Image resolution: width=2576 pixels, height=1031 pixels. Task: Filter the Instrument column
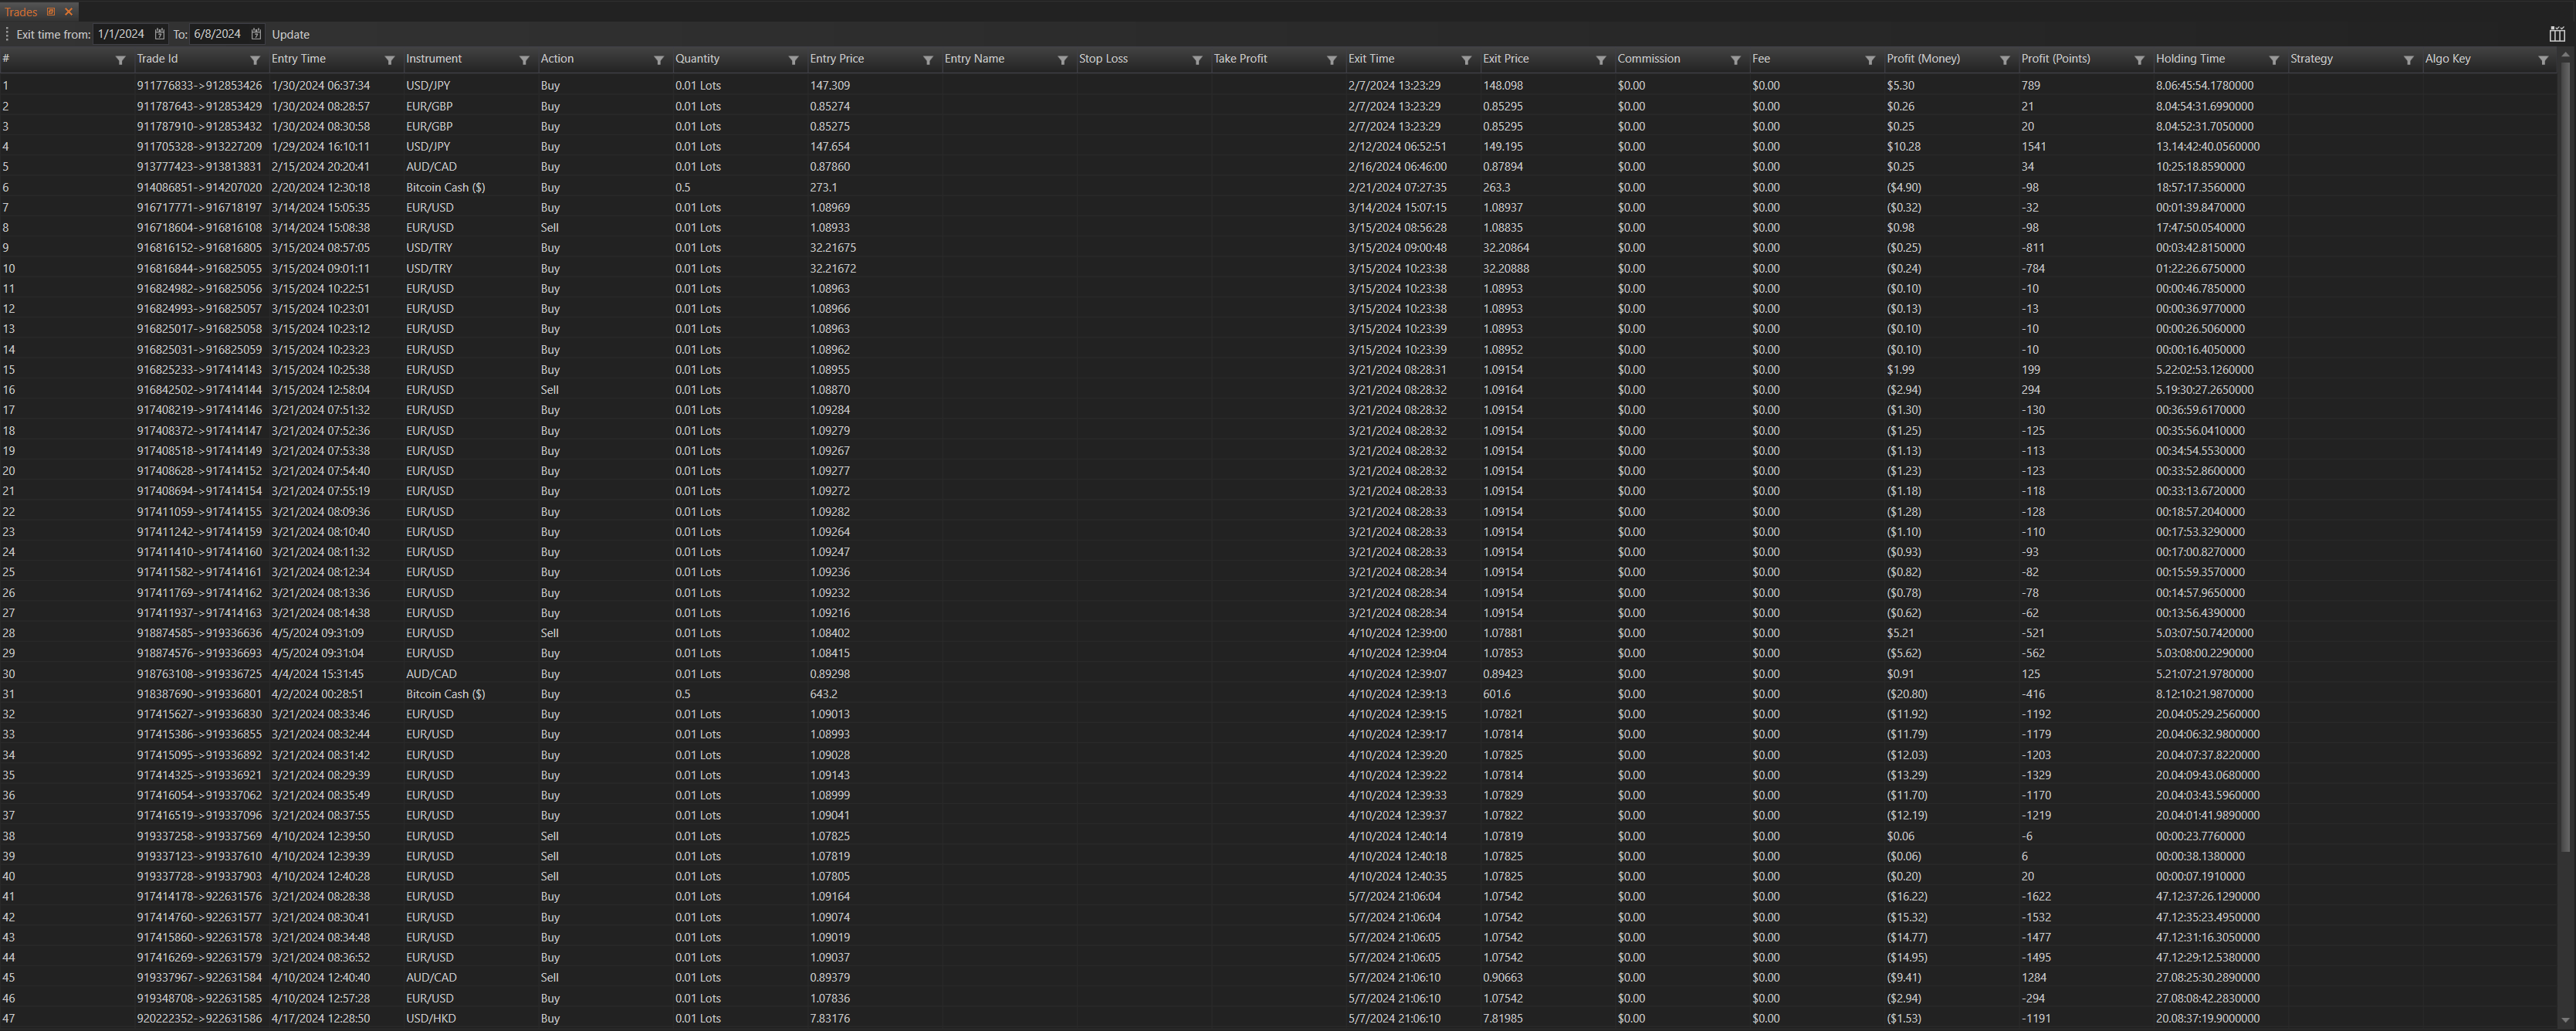click(x=524, y=60)
